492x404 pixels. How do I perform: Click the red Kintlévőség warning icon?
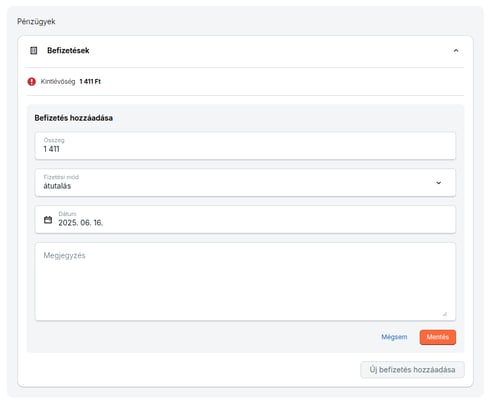[x=32, y=82]
